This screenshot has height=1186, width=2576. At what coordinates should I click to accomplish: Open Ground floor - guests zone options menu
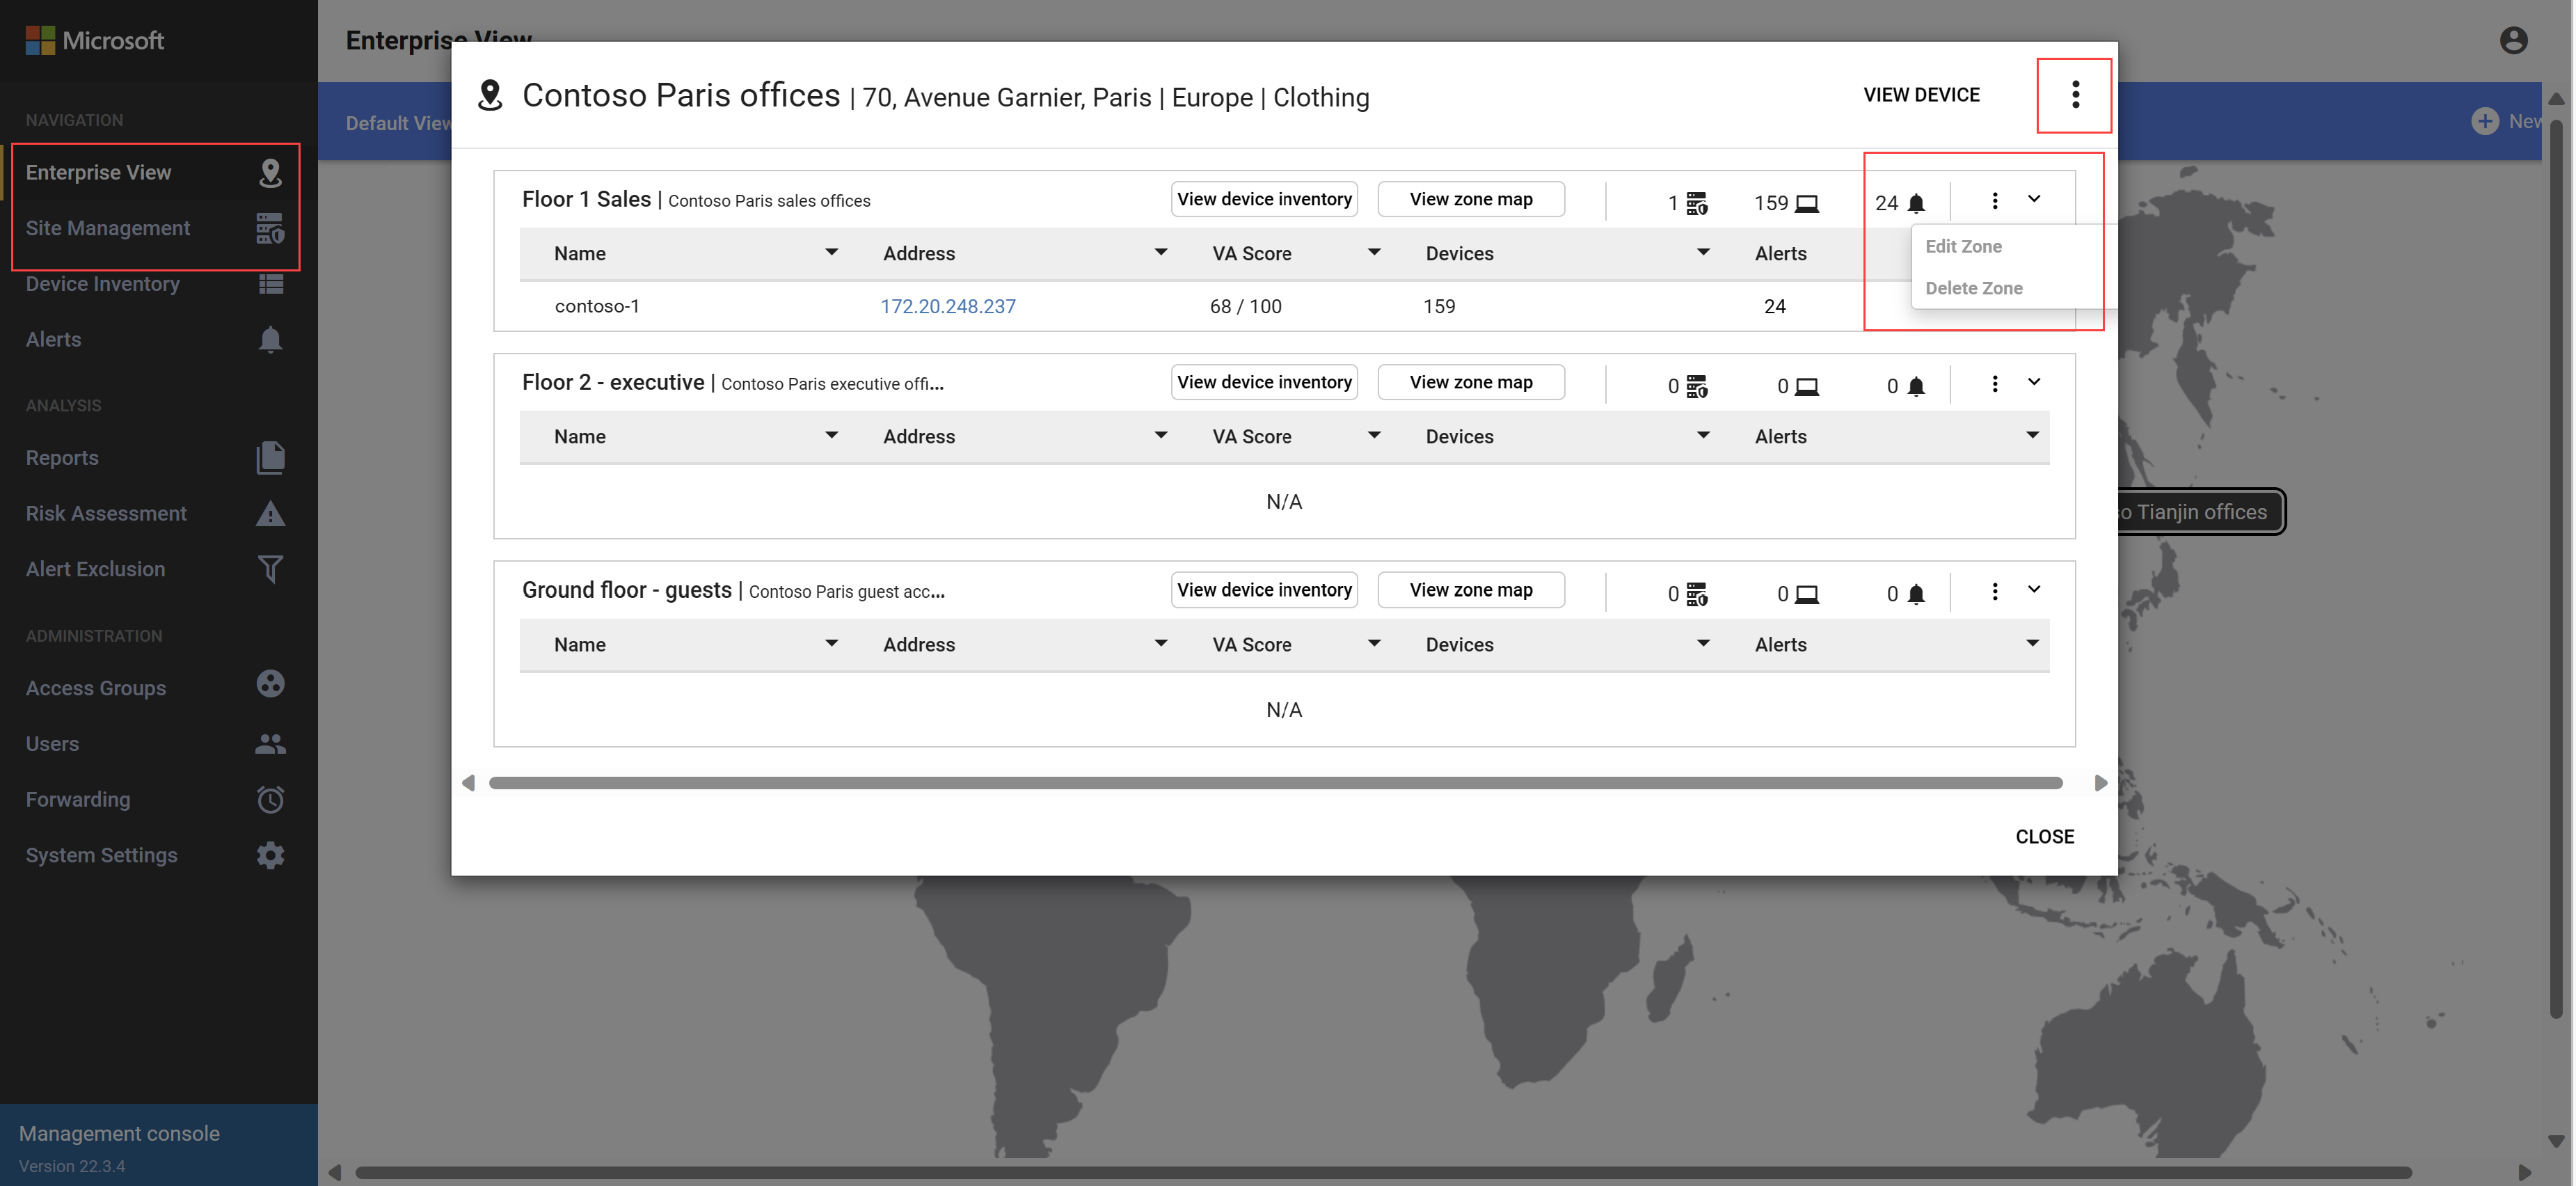pos(1995,592)
